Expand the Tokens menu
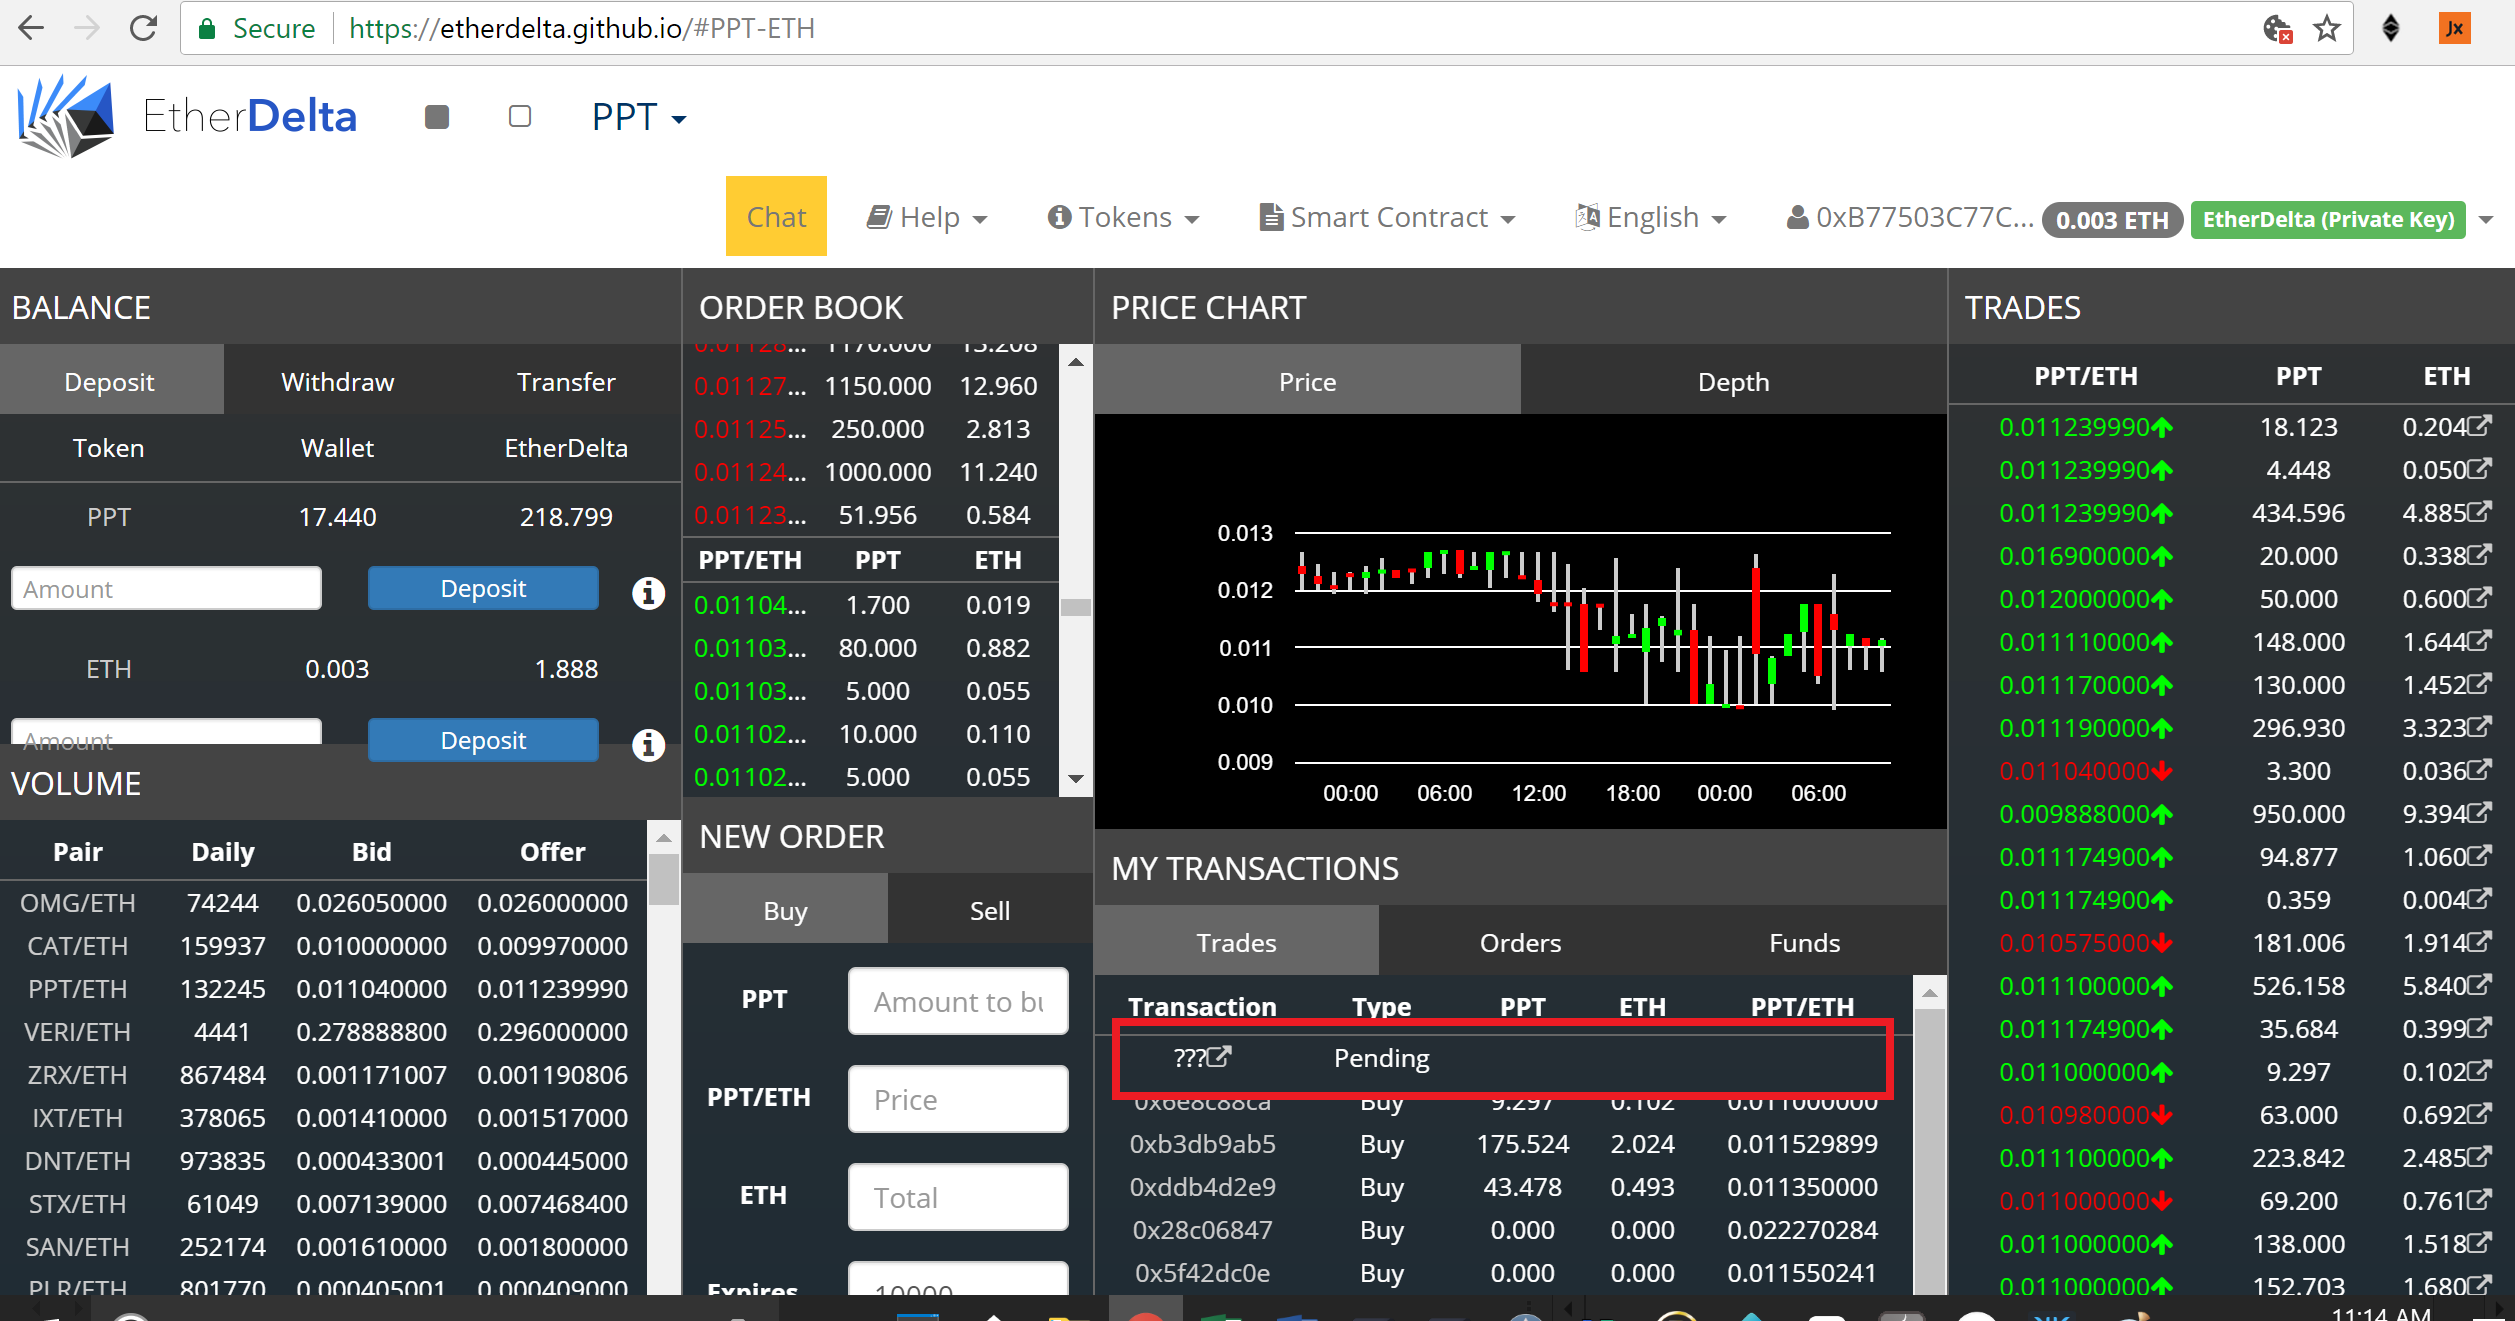This screenshot has width=2515, height=1321. tap(1123, 217)
